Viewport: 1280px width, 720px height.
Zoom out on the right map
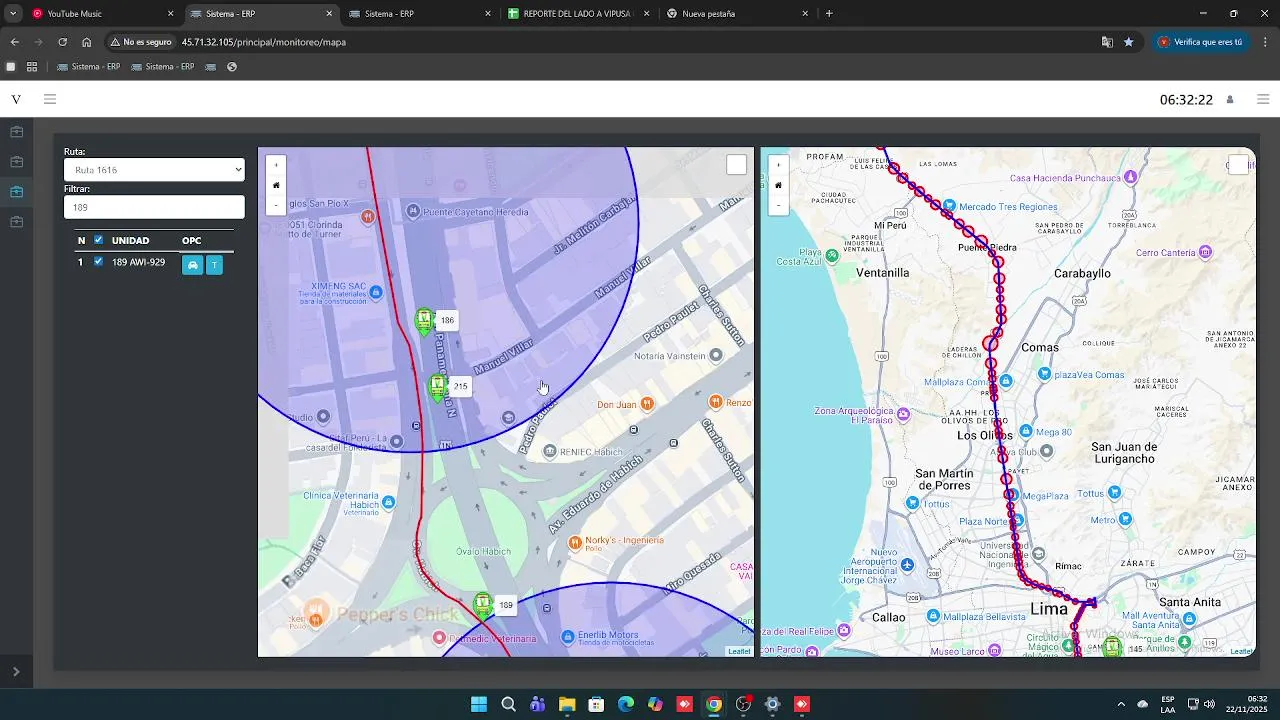coord(778,205)
